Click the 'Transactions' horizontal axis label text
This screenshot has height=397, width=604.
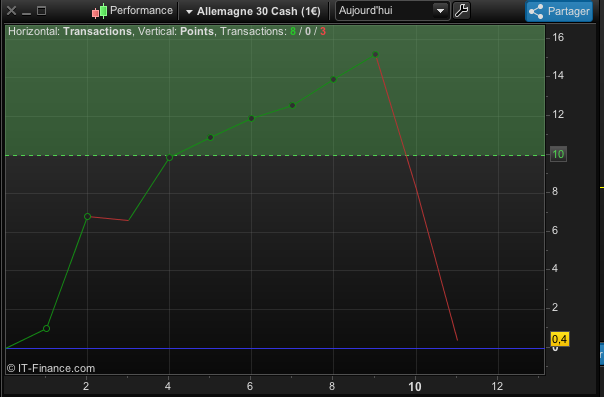click(x=97, y=32)
